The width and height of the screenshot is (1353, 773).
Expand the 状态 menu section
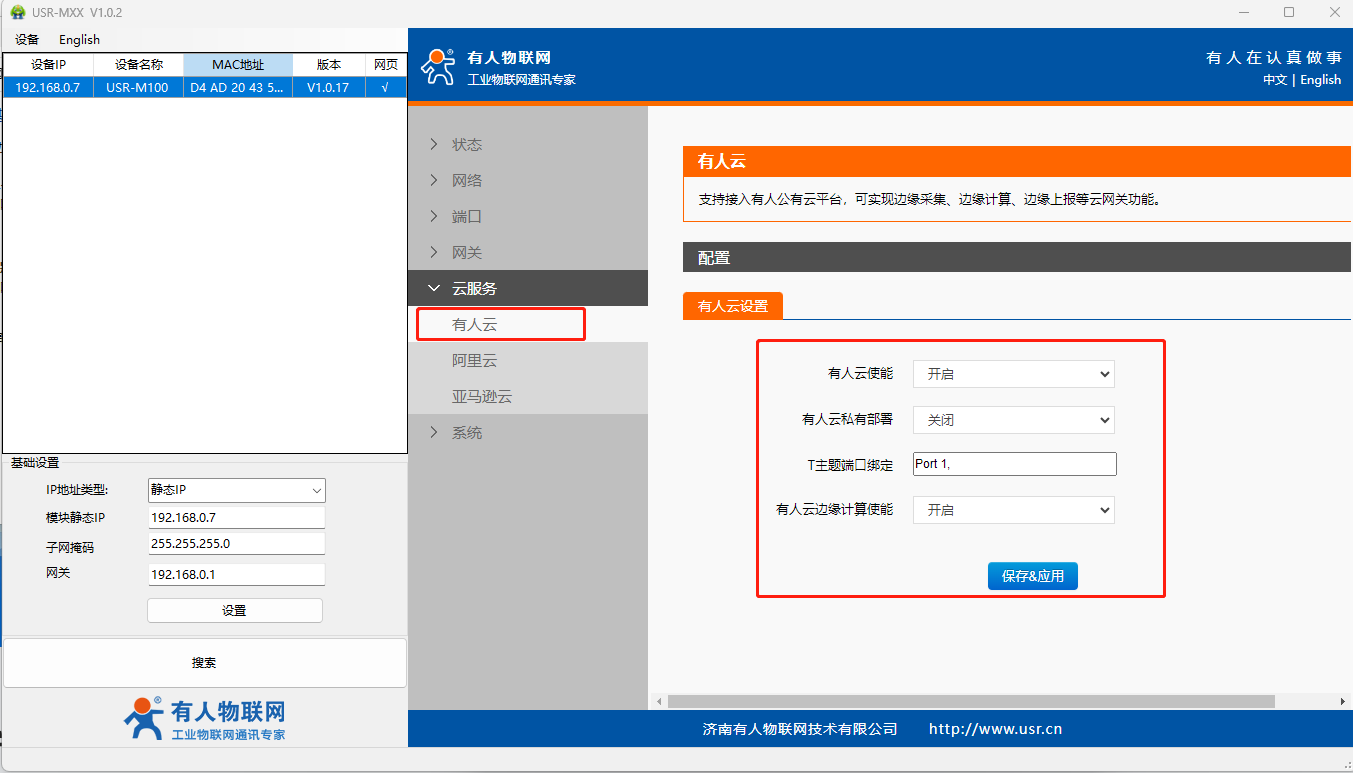click(x=466, y=144)
